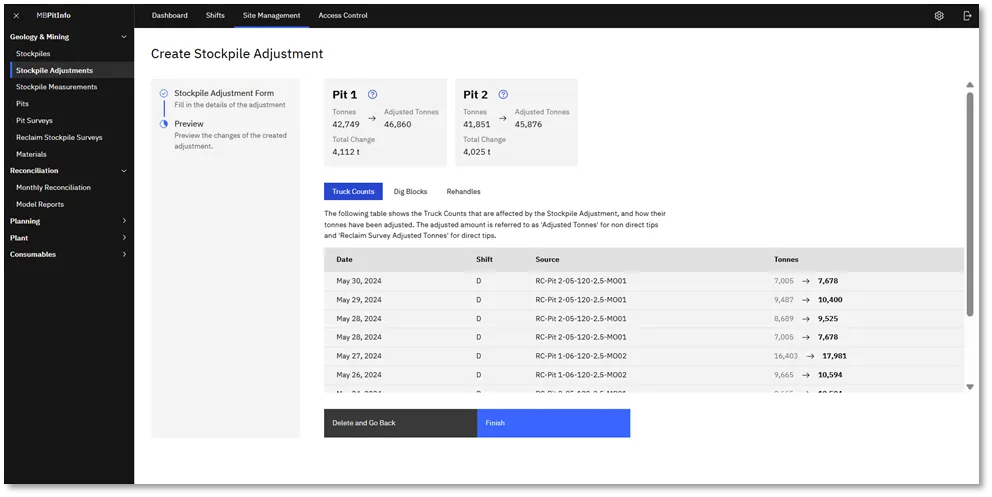Image resolution: width=992 pixels, height=497 pixels.
Task: Click the Pit 1 Adjusted Tonnes 46,860
Action: pos(397,125)
